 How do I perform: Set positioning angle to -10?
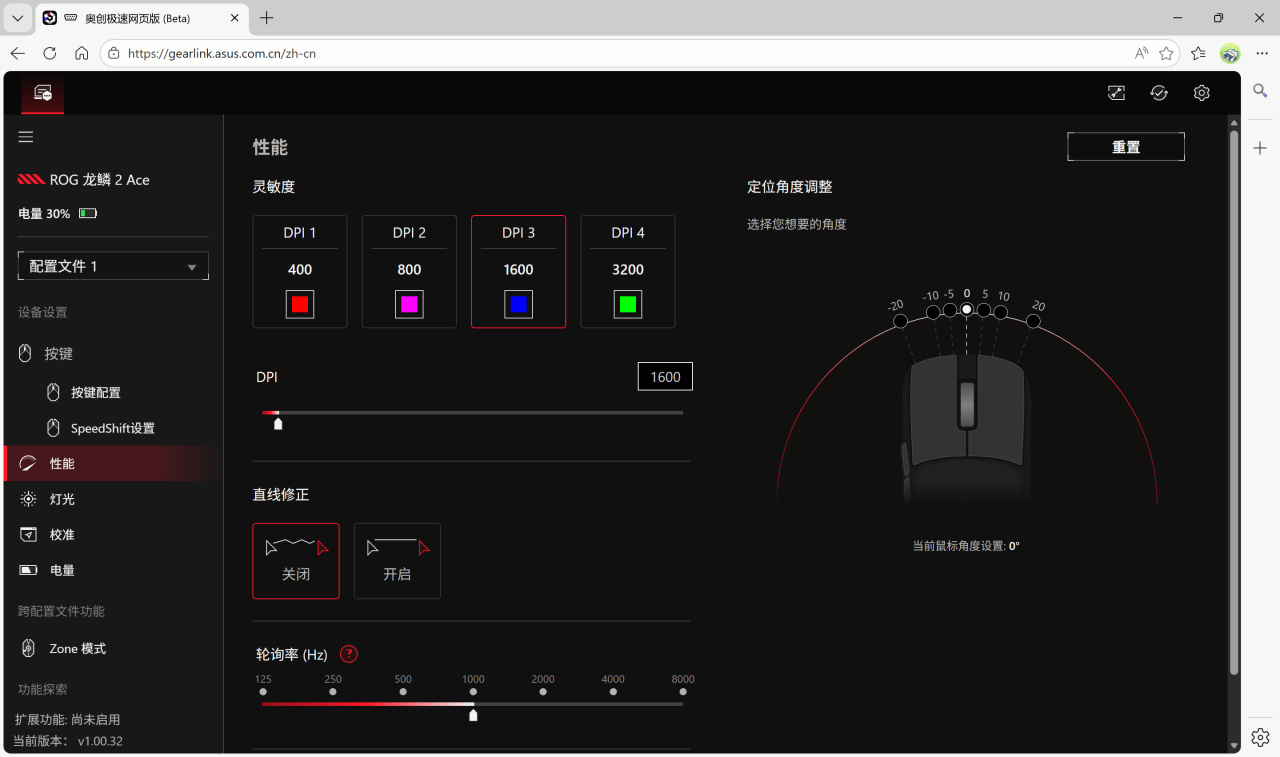coord(933,312)
